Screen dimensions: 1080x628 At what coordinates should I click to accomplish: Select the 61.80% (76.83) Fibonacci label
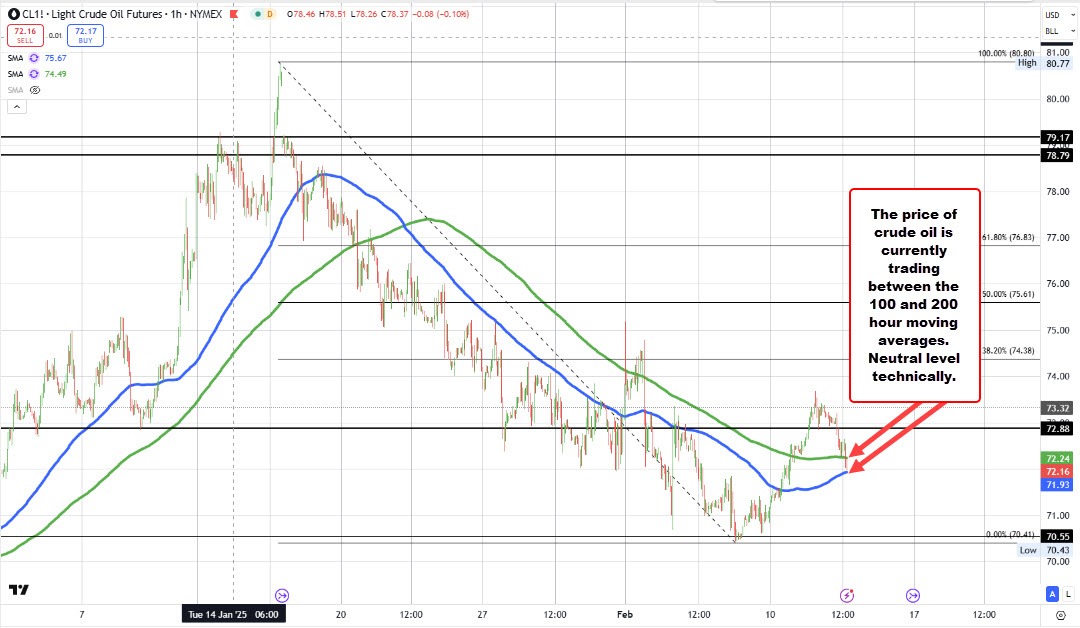coord(1008,237)
